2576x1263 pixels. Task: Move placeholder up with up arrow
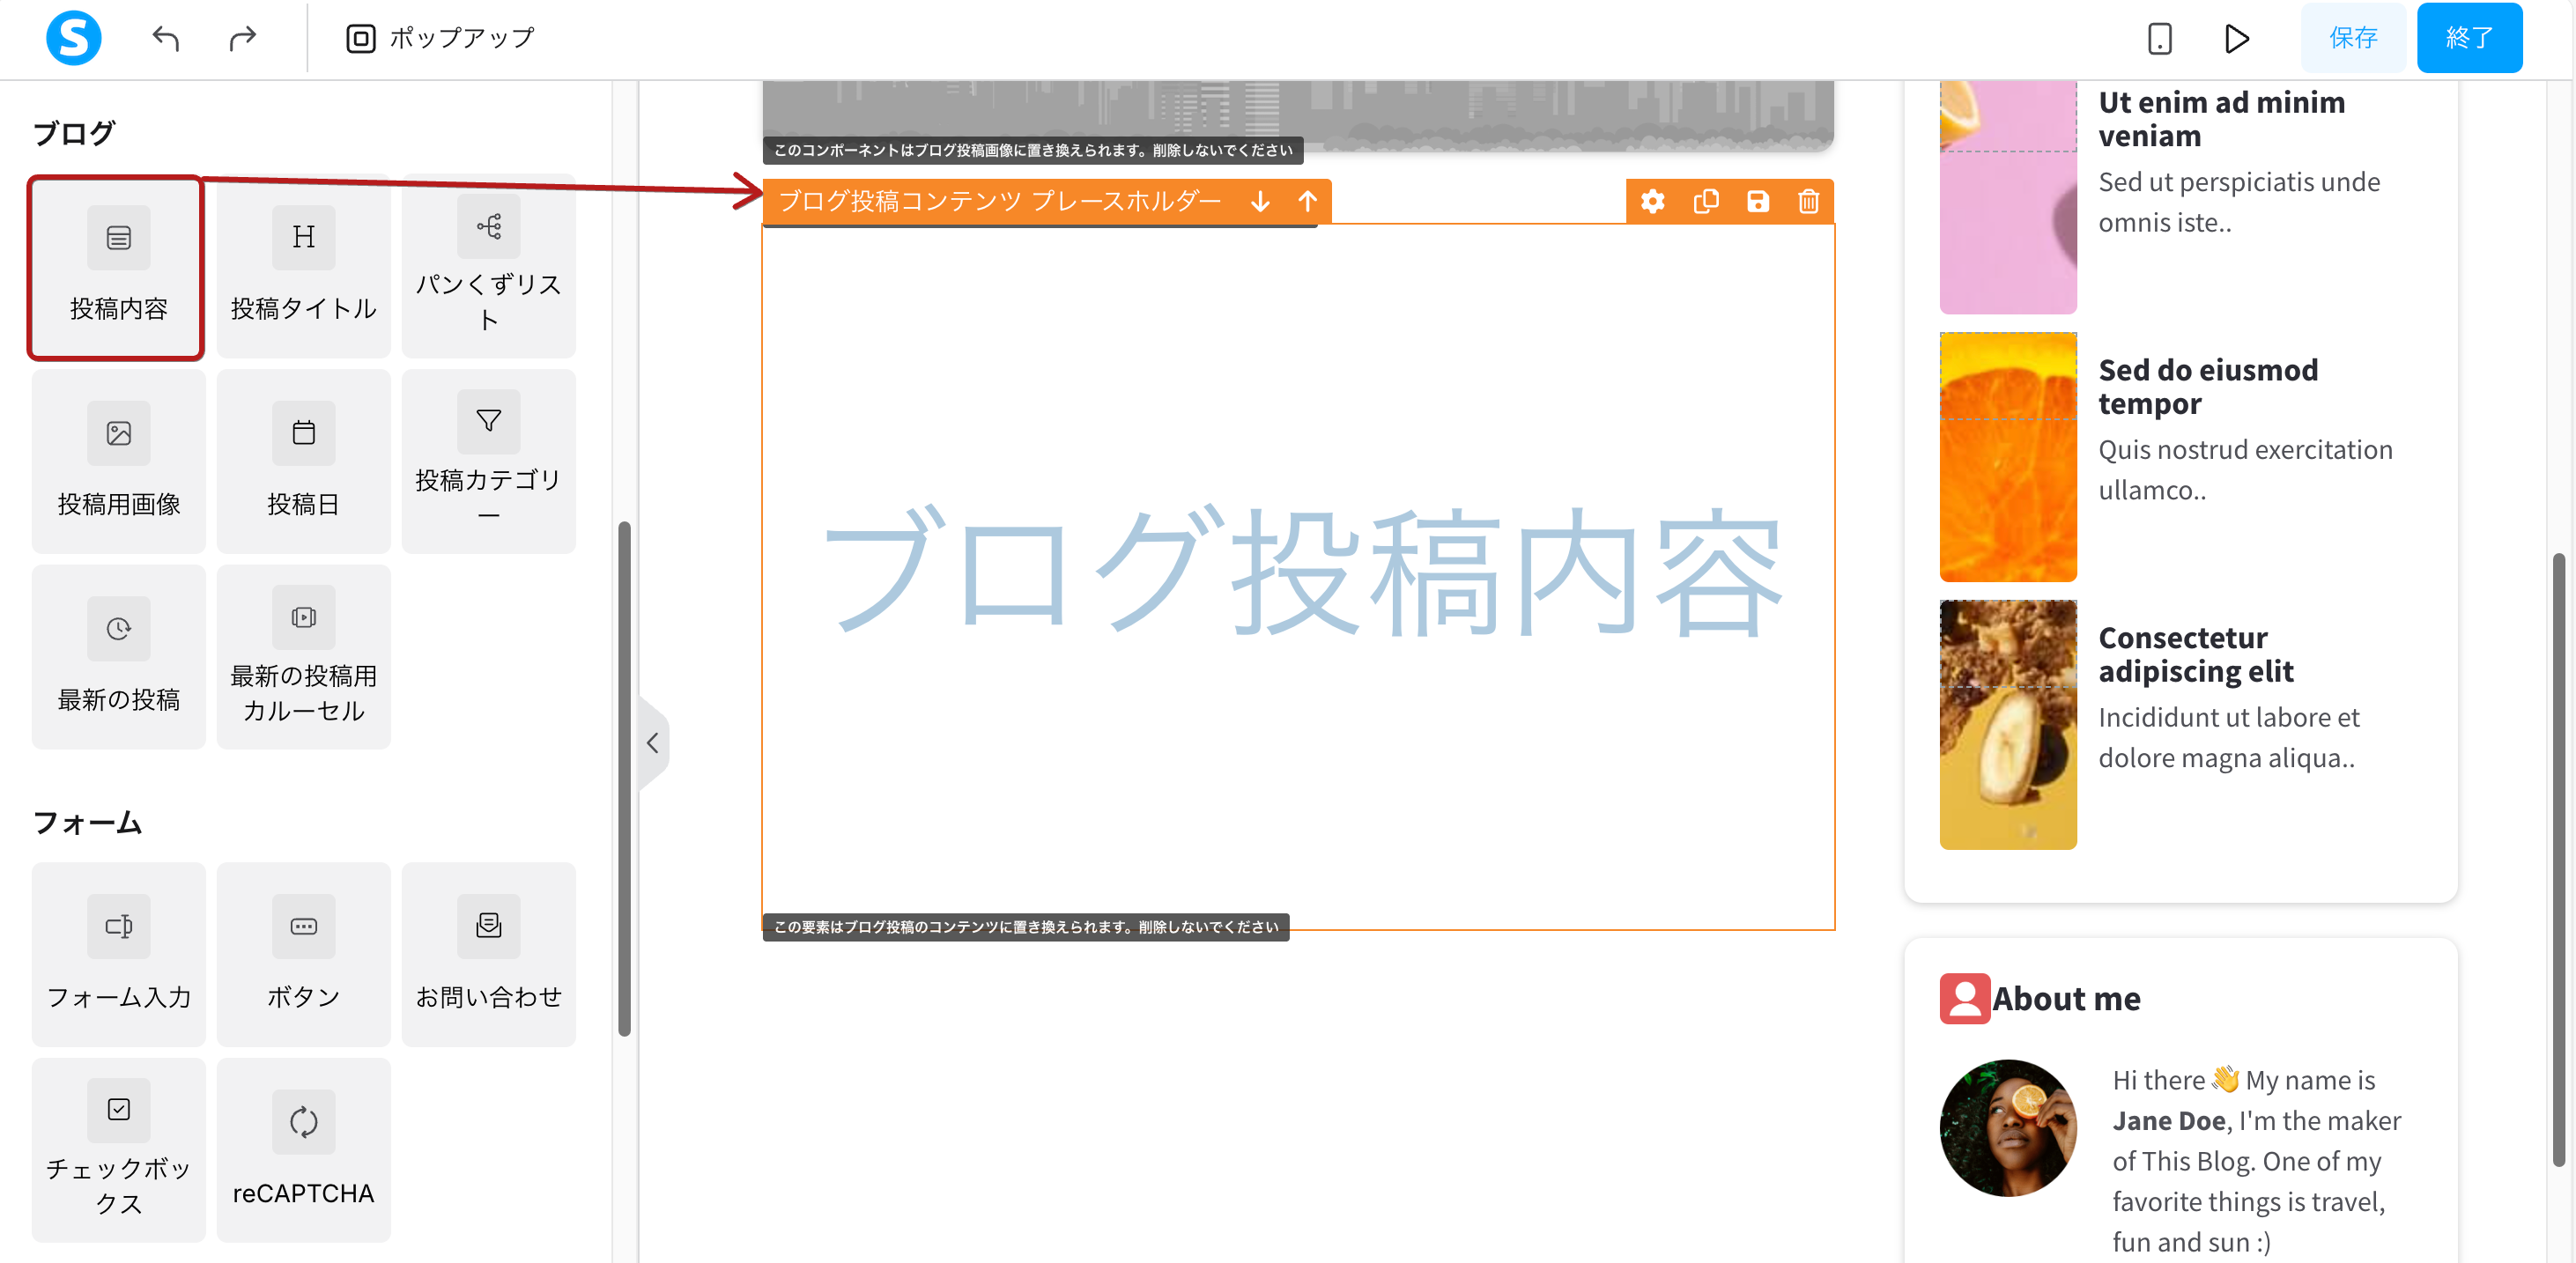(1307, 201)
